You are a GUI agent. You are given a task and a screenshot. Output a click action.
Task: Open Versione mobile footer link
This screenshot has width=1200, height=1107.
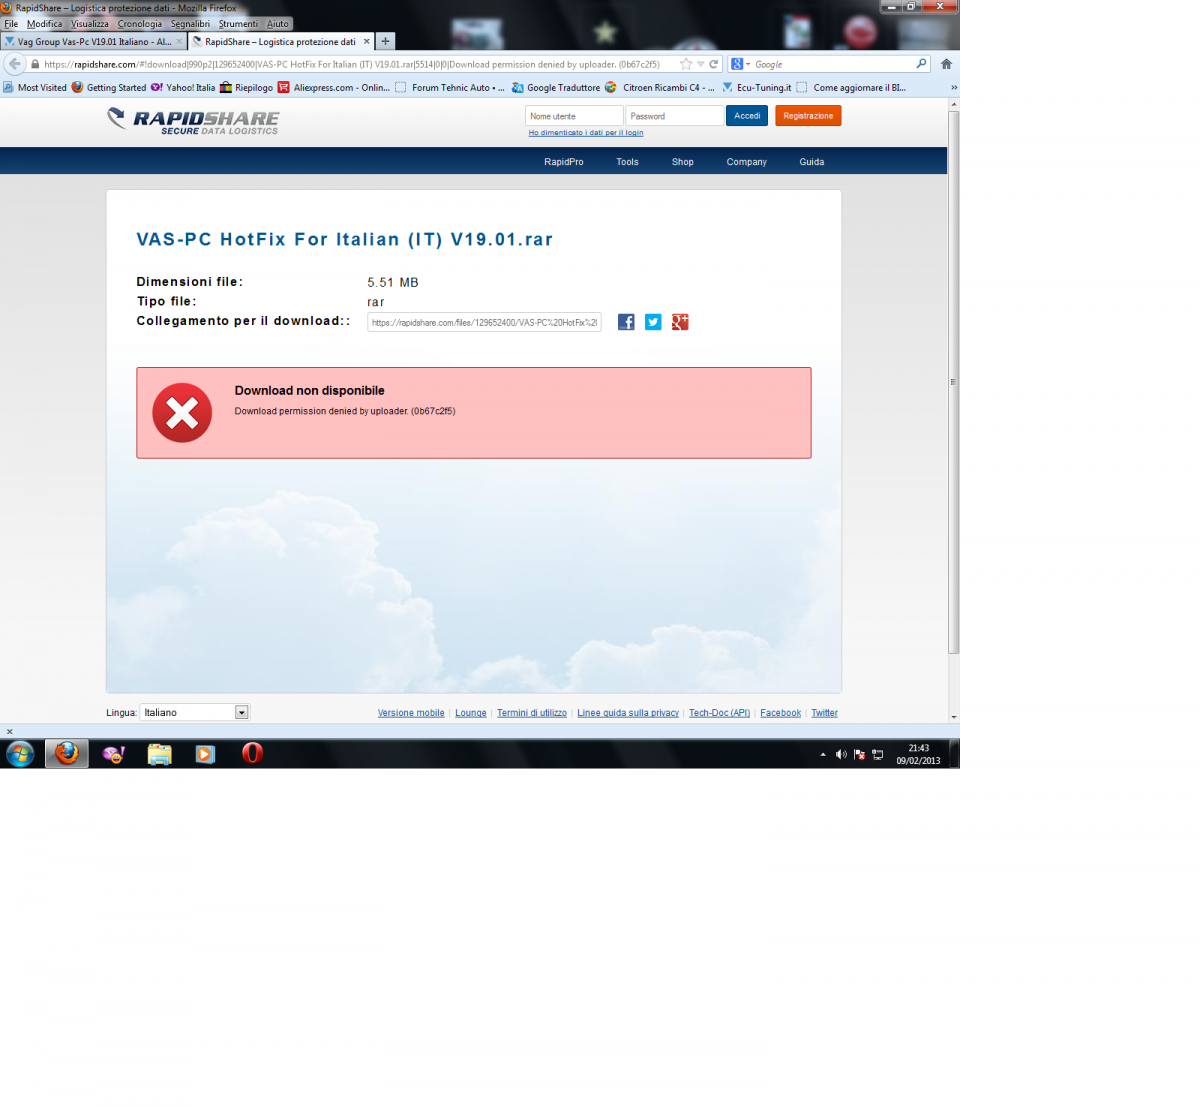[x=411, y=713]
